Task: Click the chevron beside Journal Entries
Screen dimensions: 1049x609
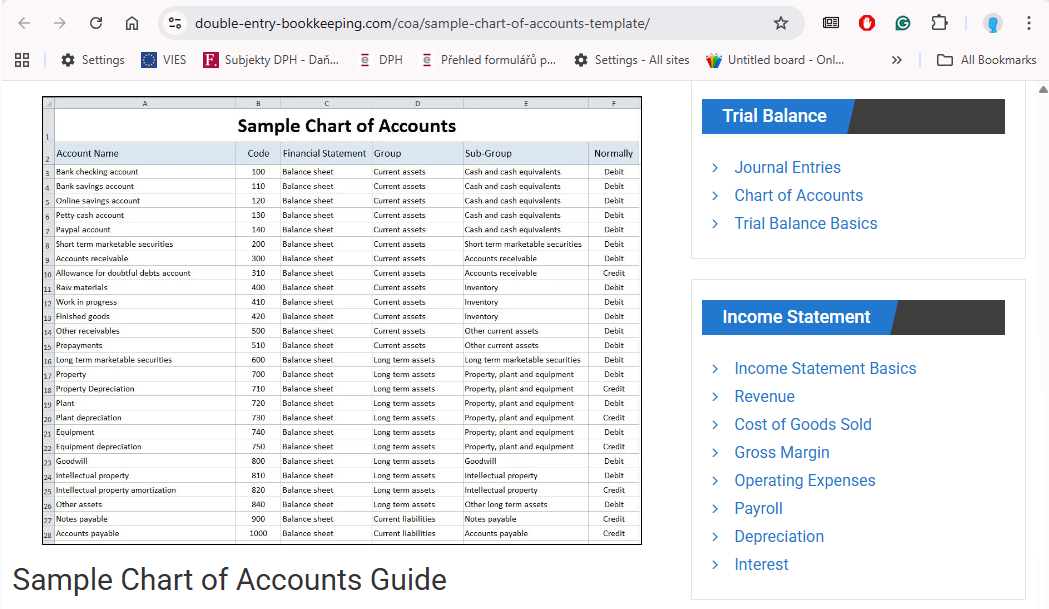Action: (x=715, y=168)
